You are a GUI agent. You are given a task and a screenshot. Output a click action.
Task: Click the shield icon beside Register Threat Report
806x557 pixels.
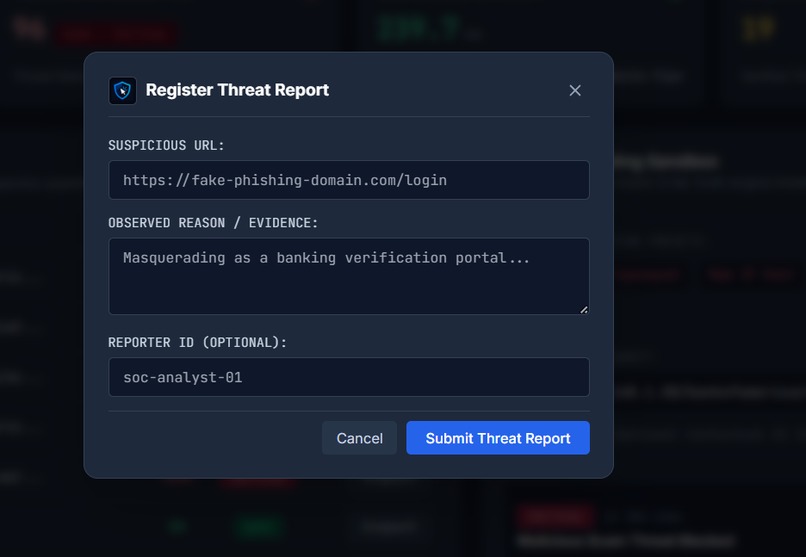coord(122,90)
